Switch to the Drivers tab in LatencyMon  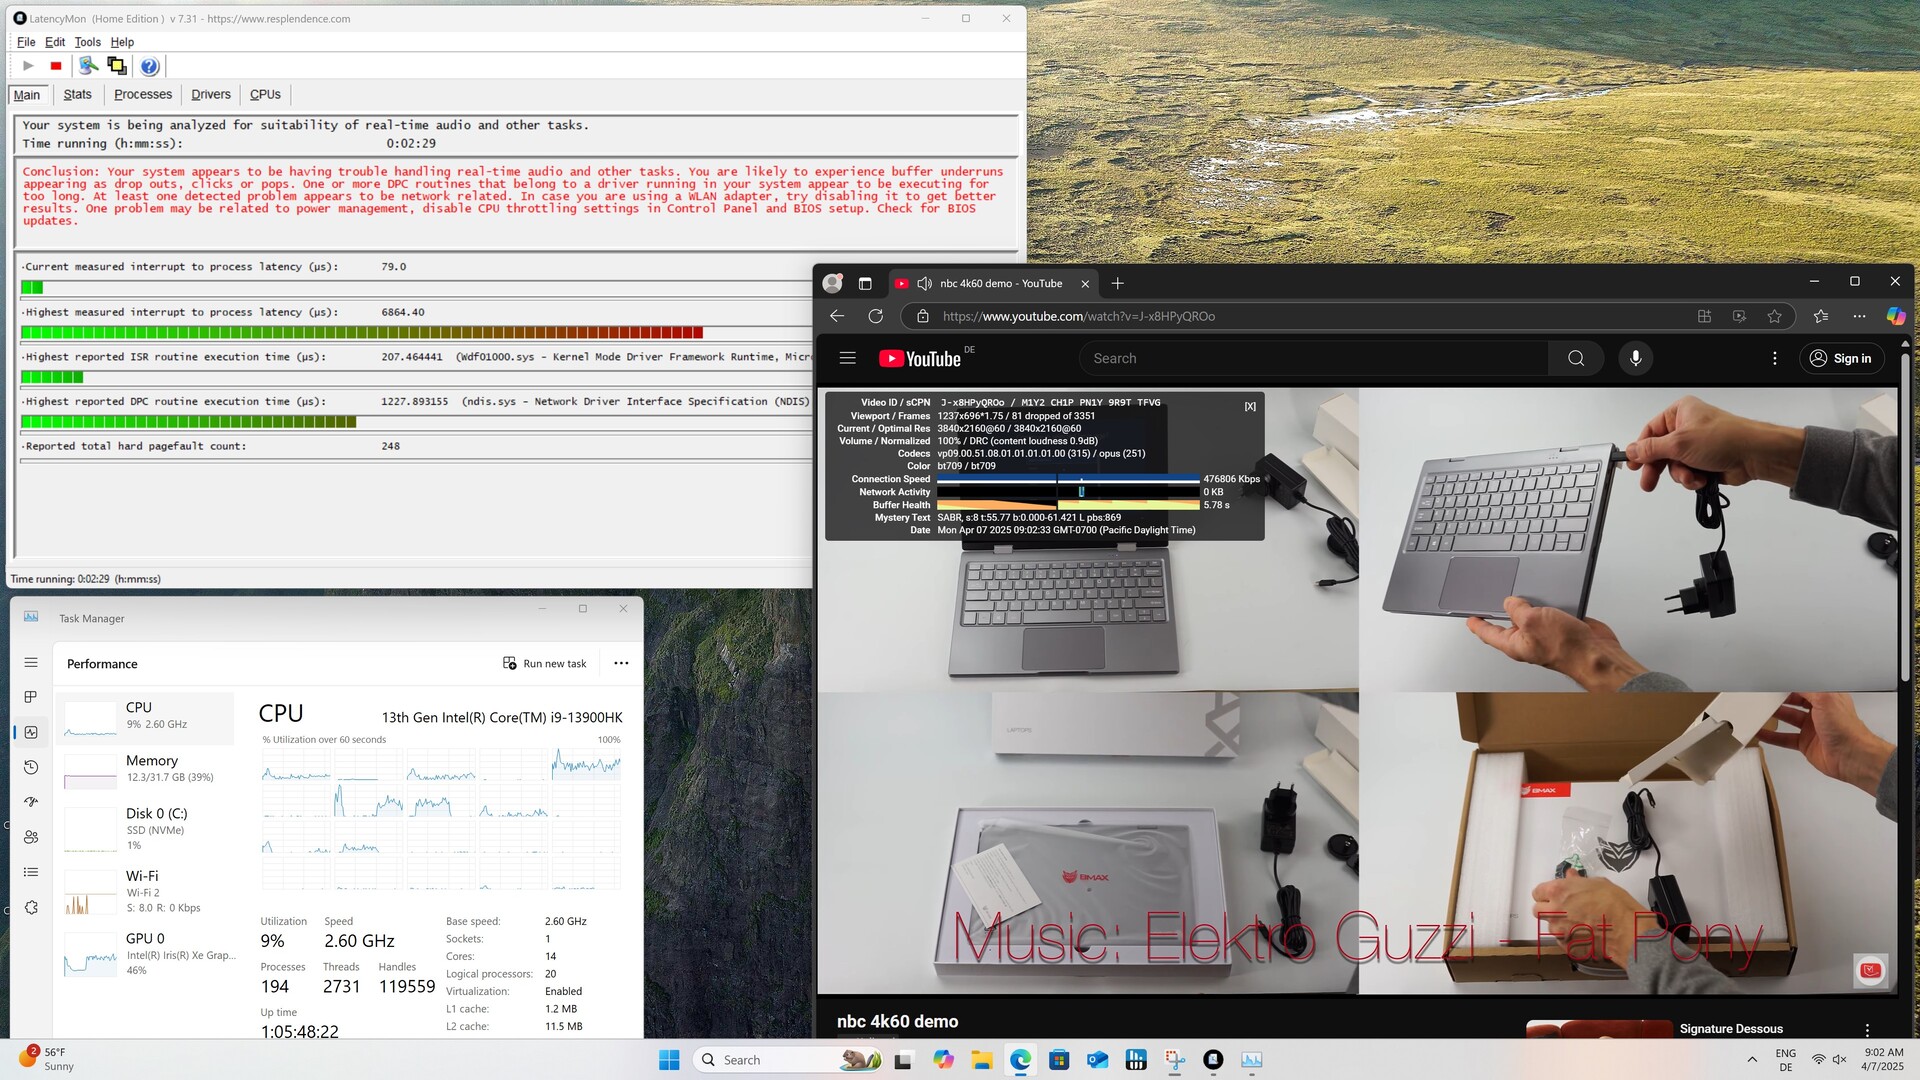click(x=210, y=94)
